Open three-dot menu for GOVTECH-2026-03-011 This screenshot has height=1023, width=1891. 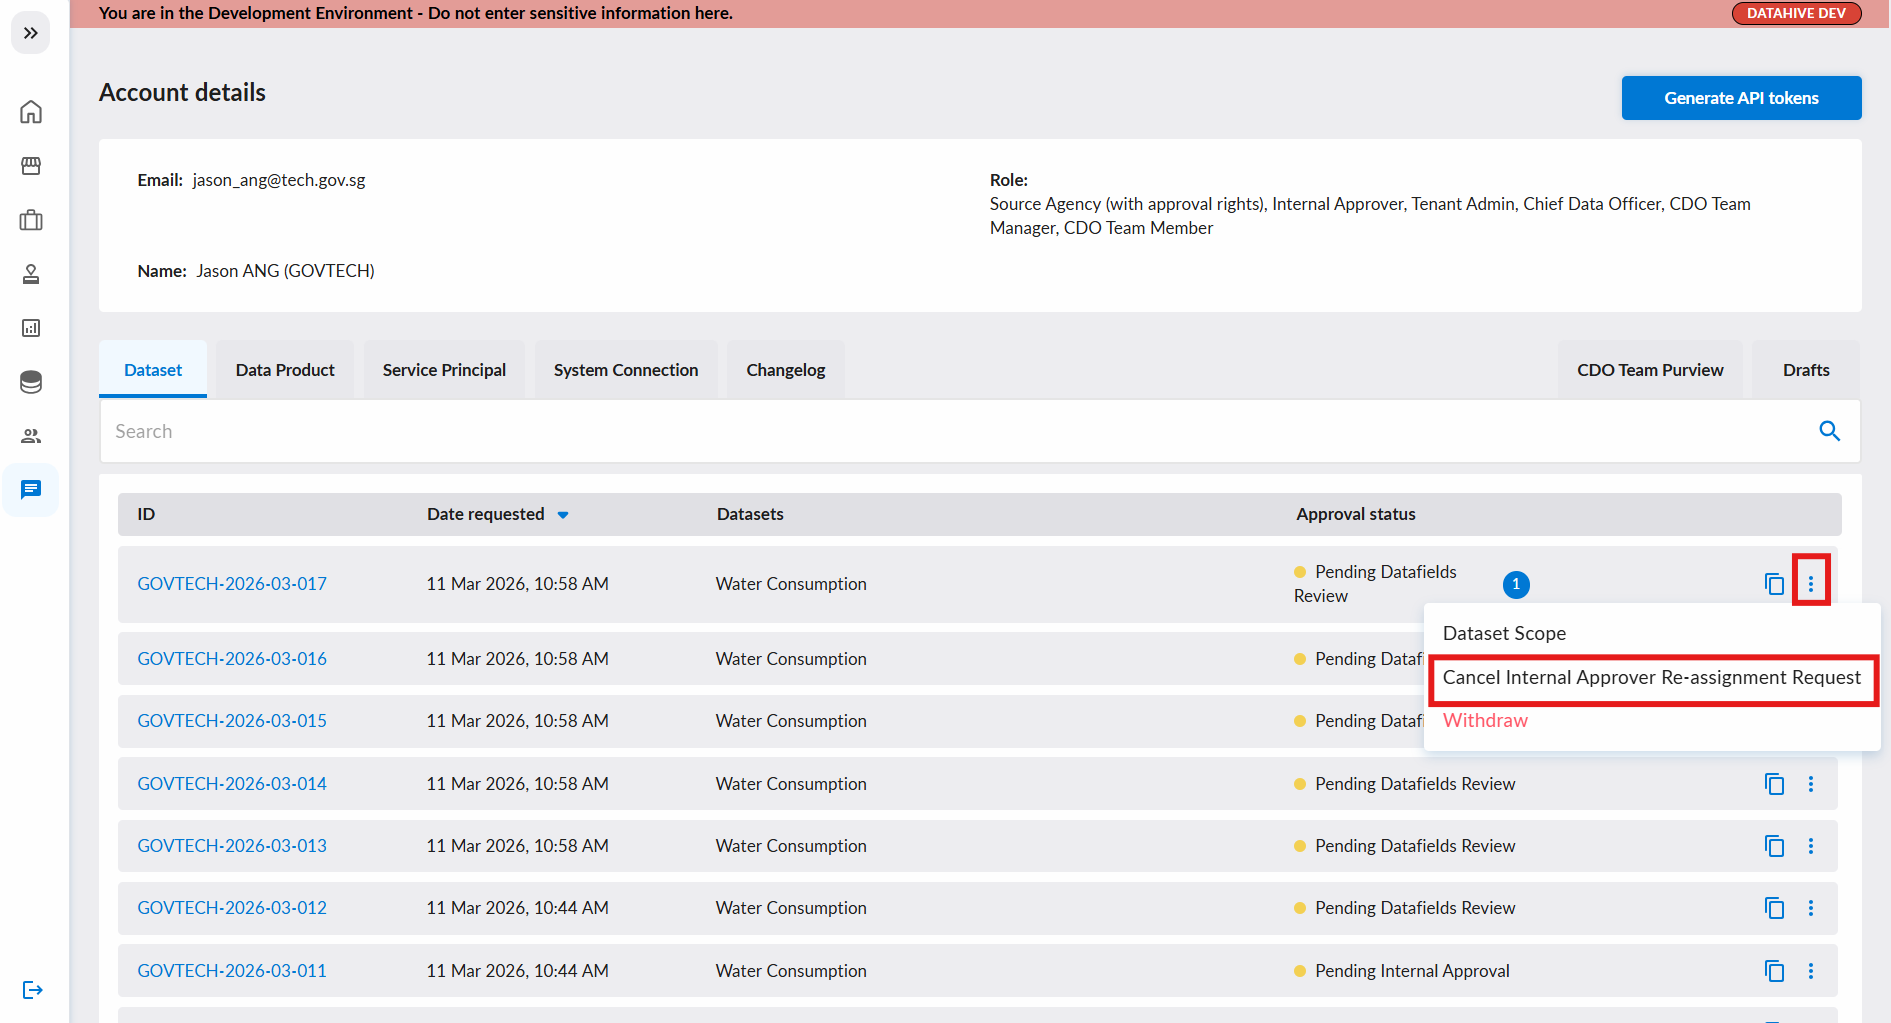click(x=1810, y=971)
